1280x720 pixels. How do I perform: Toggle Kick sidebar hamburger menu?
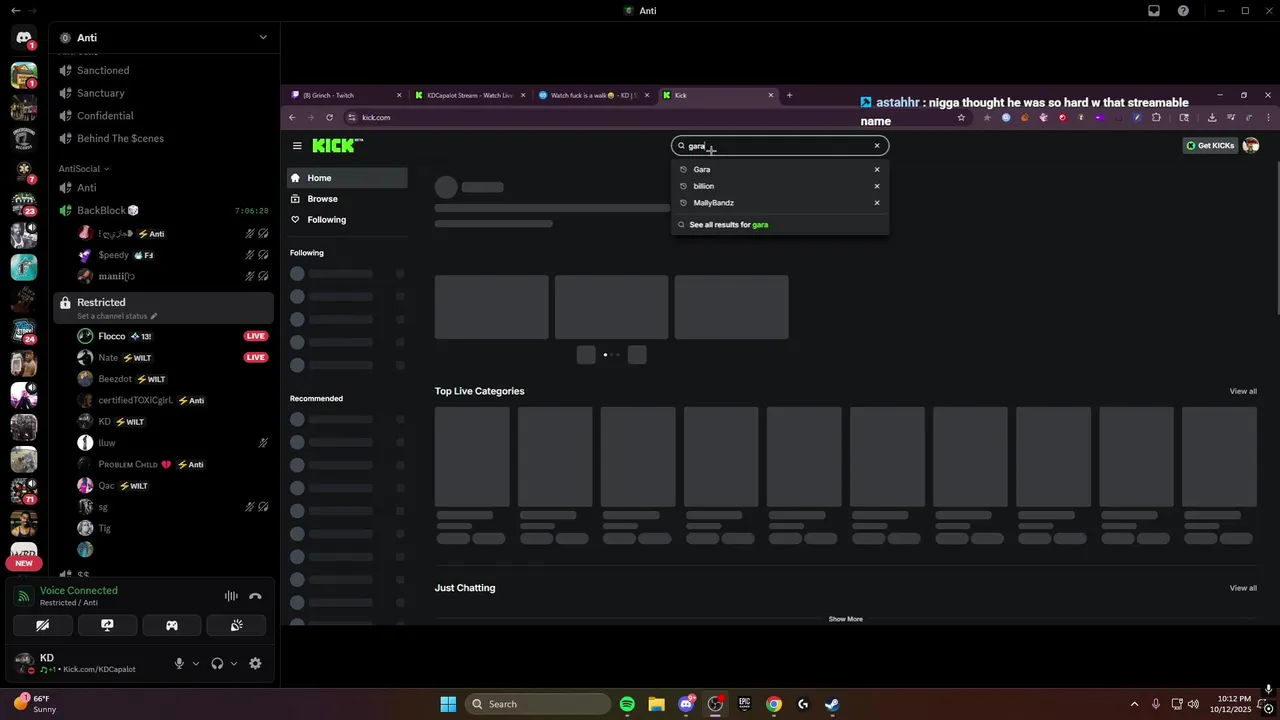click(297, 146)
